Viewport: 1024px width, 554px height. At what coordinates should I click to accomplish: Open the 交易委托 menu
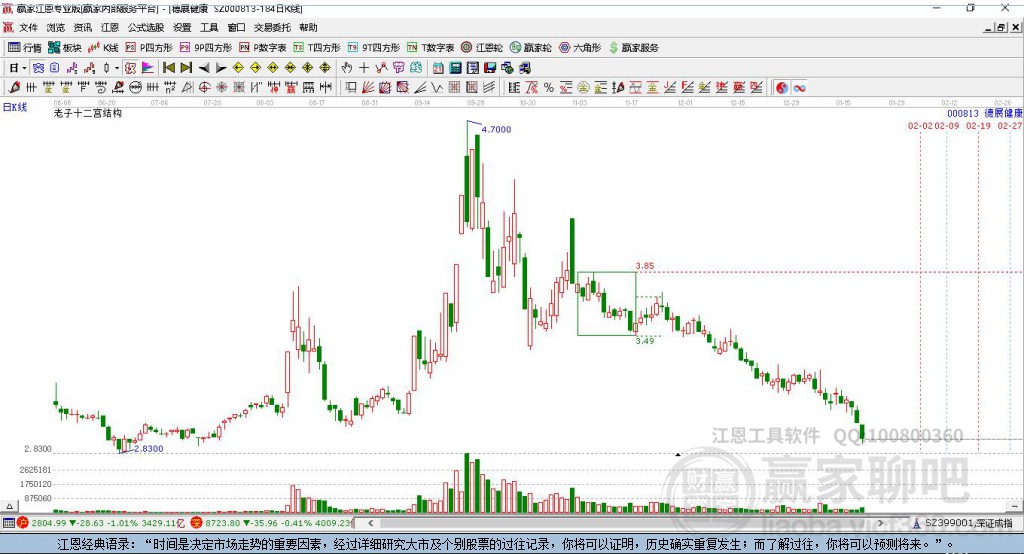[272, 27]
